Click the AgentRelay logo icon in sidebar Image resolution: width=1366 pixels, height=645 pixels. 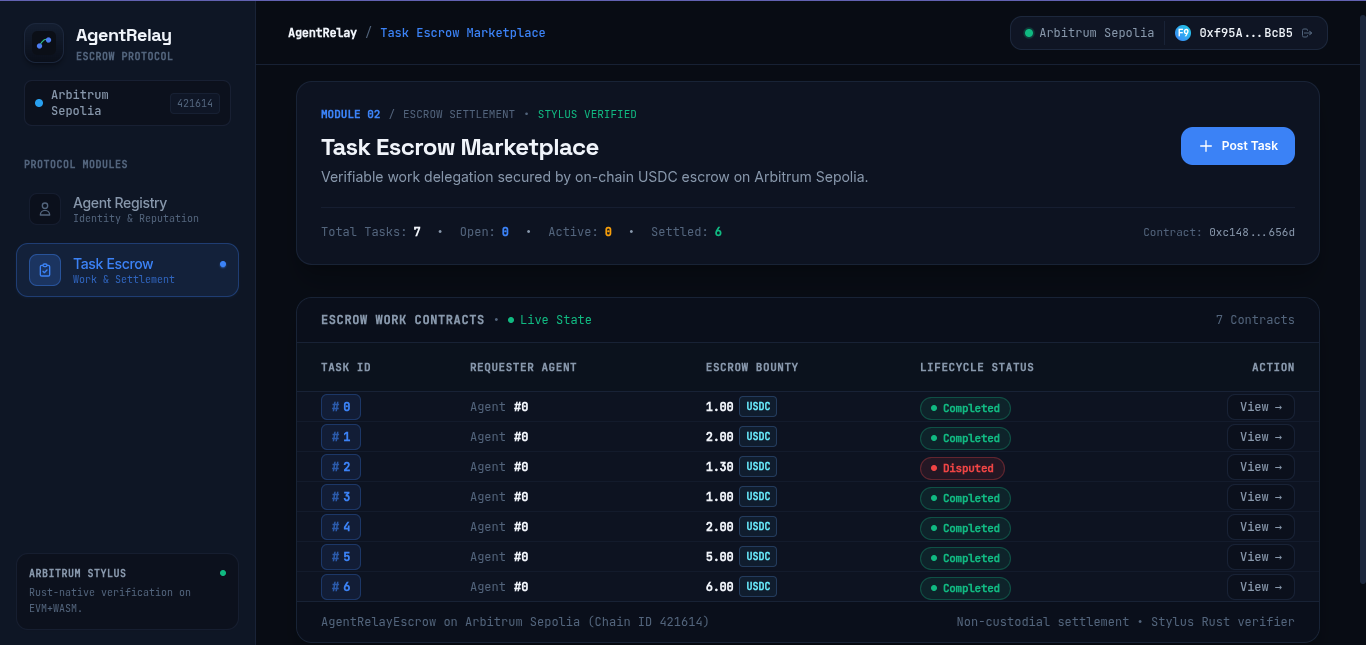44,43
